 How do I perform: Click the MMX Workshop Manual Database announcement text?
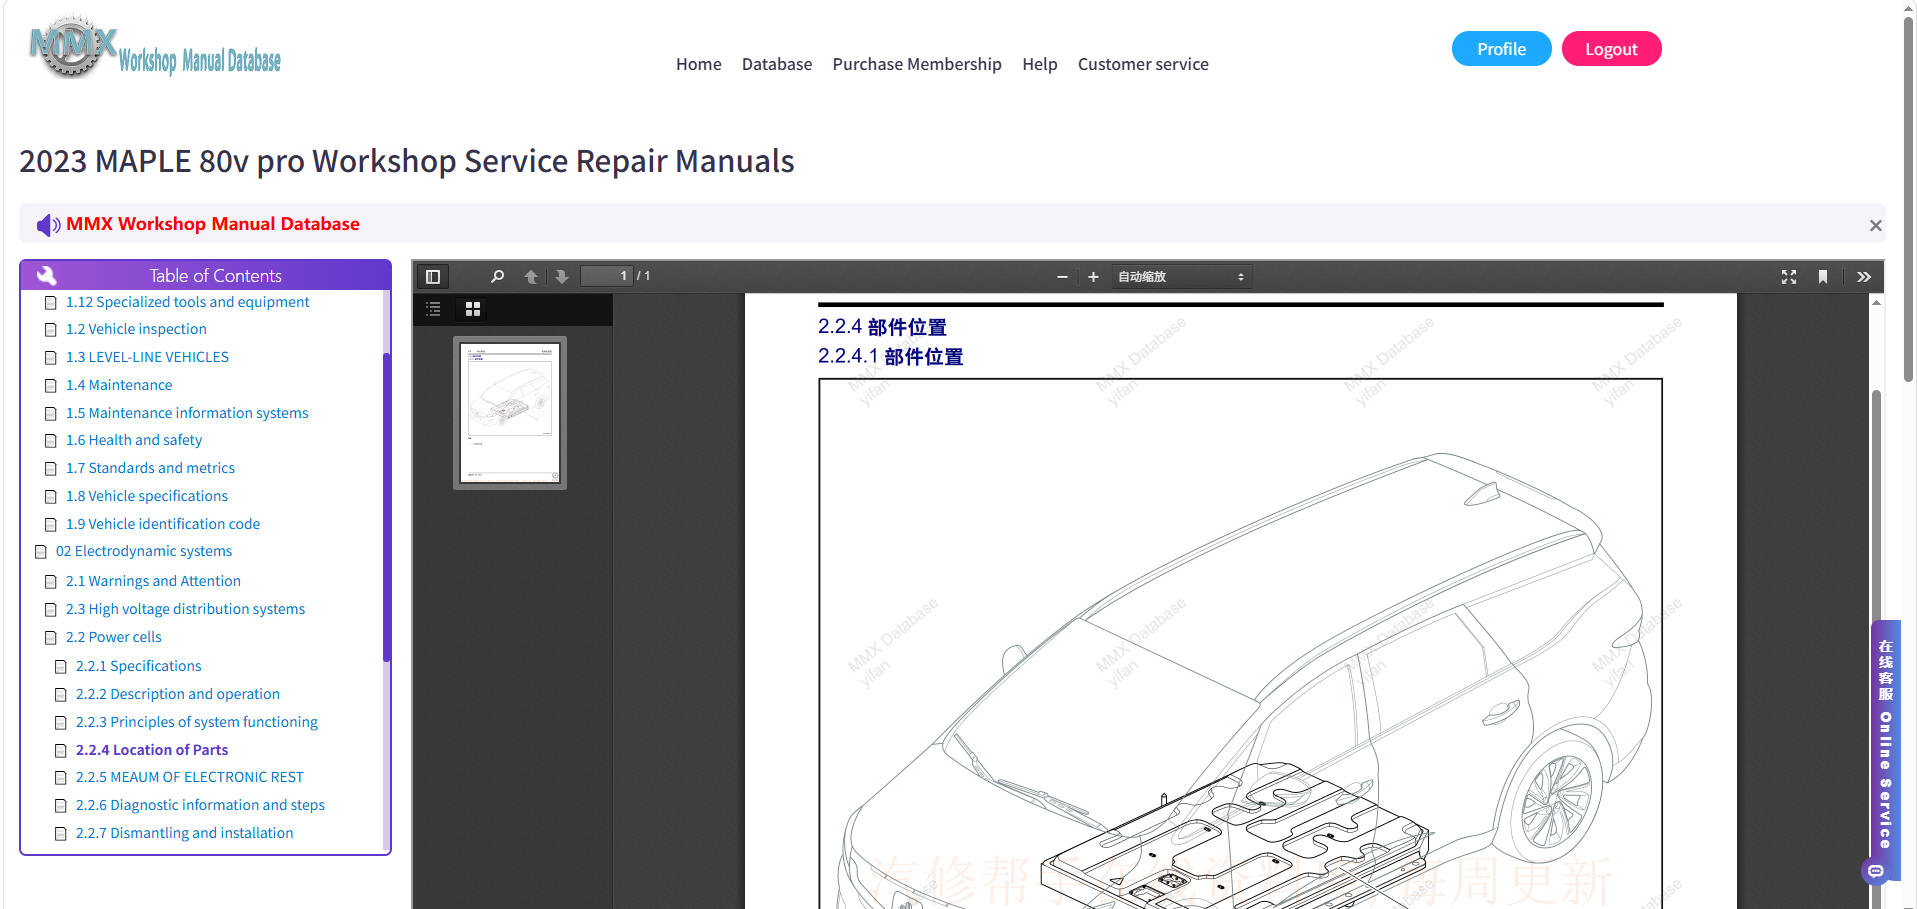coord(213,224)
